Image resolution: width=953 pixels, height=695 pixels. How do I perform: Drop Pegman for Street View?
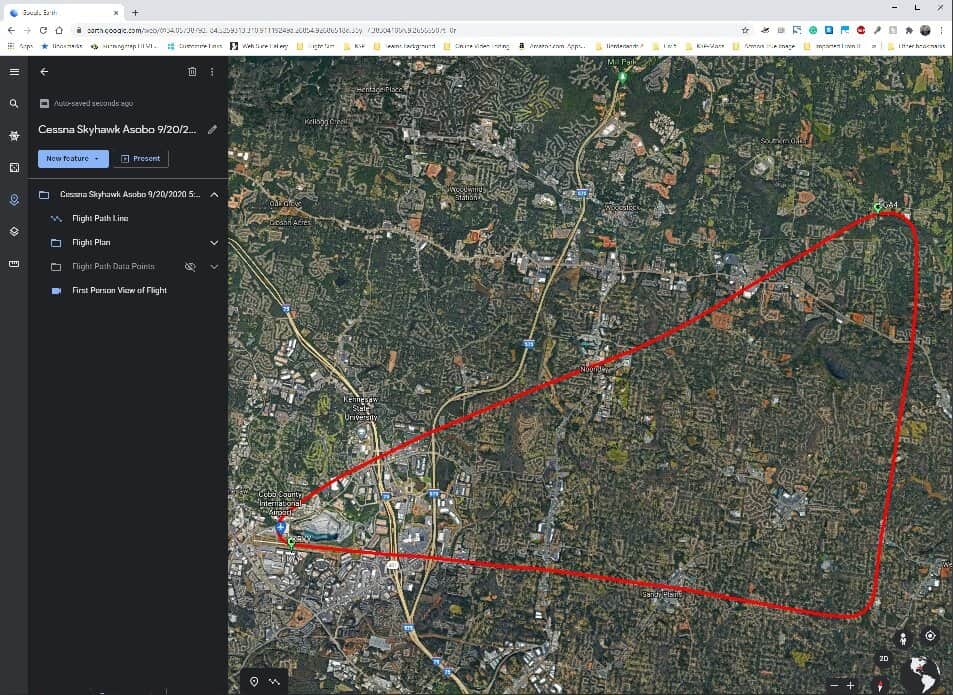pyautogui.click(x=904, y=637)
